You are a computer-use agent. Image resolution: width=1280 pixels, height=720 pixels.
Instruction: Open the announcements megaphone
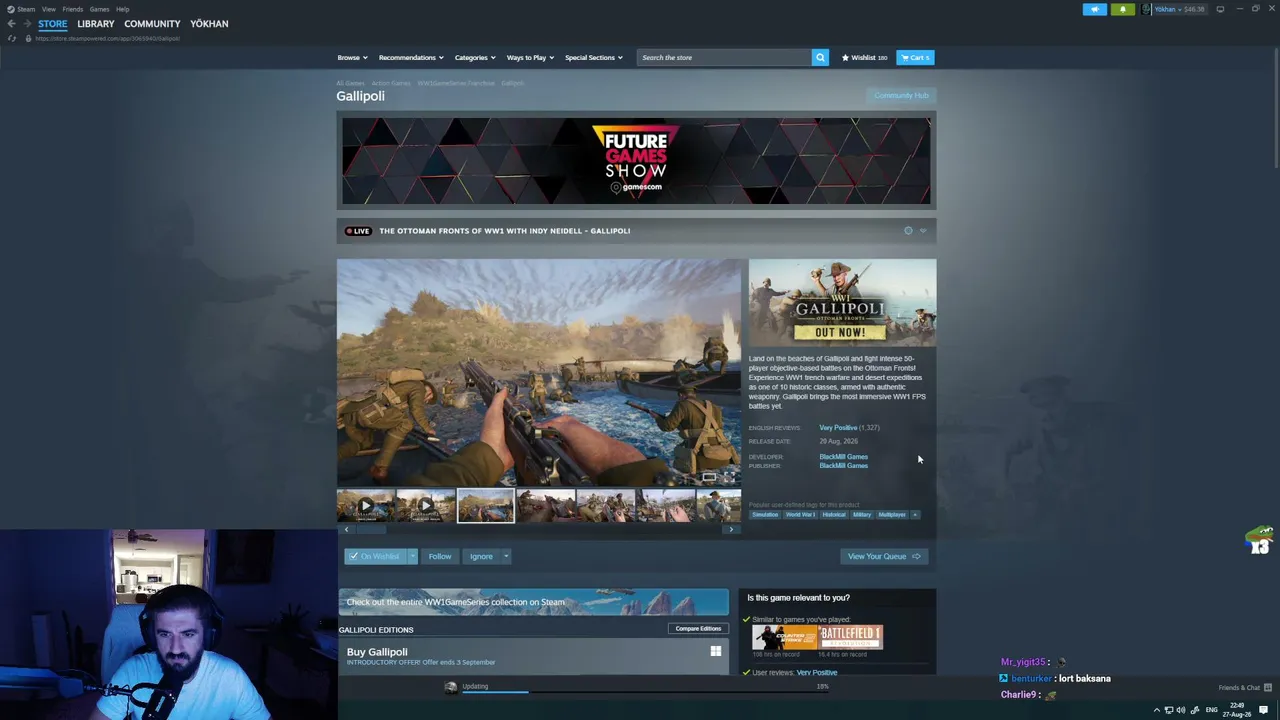(1095, 10)
